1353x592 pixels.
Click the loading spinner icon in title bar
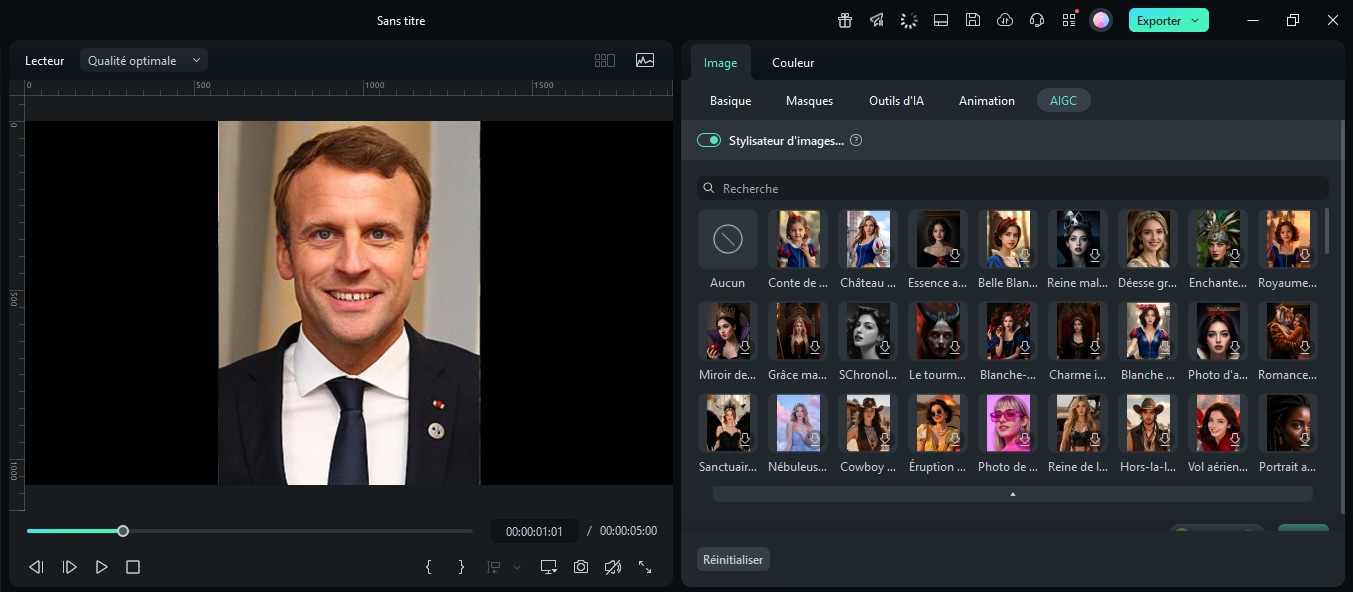pyautogui.click(x=909, y=20)
